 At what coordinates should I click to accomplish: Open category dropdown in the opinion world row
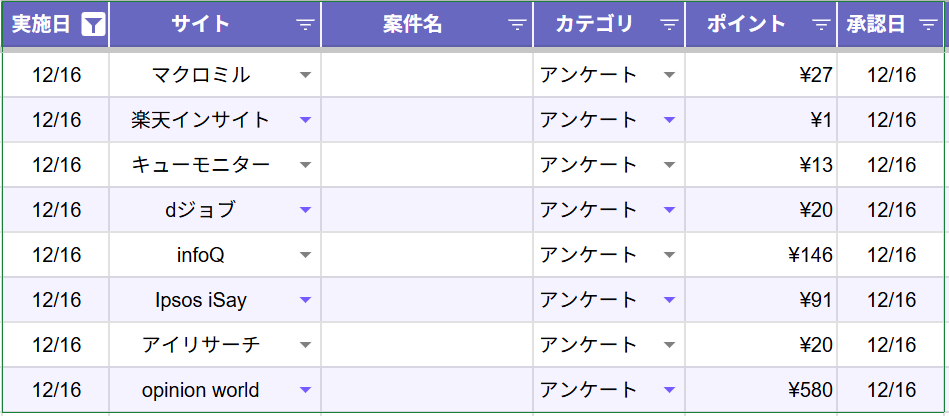click(669, 390)
